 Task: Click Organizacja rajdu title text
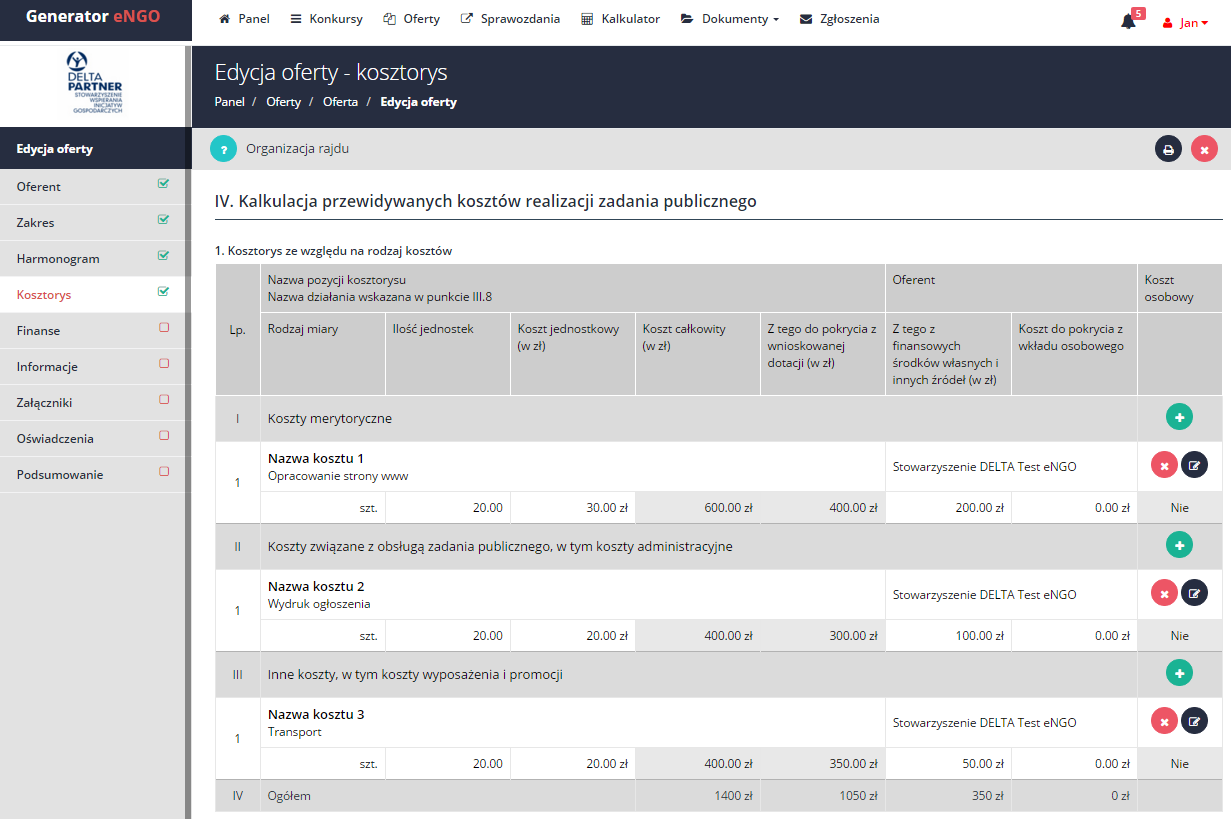297,149
